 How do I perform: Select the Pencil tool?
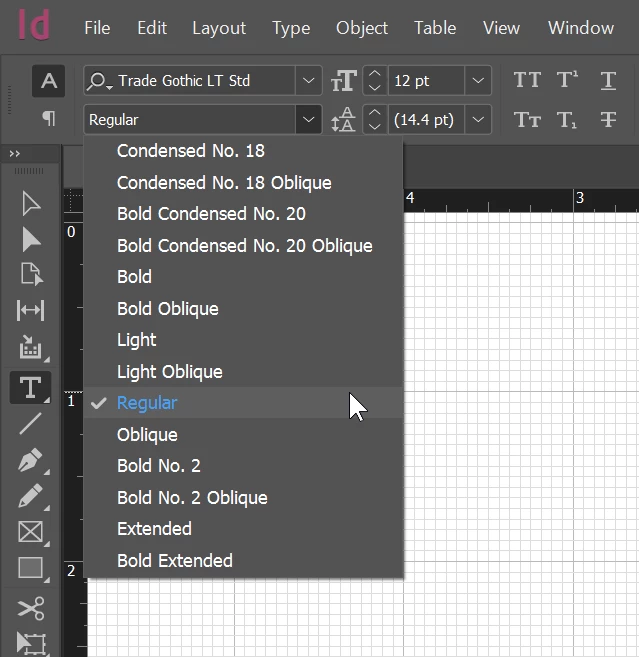30,496
